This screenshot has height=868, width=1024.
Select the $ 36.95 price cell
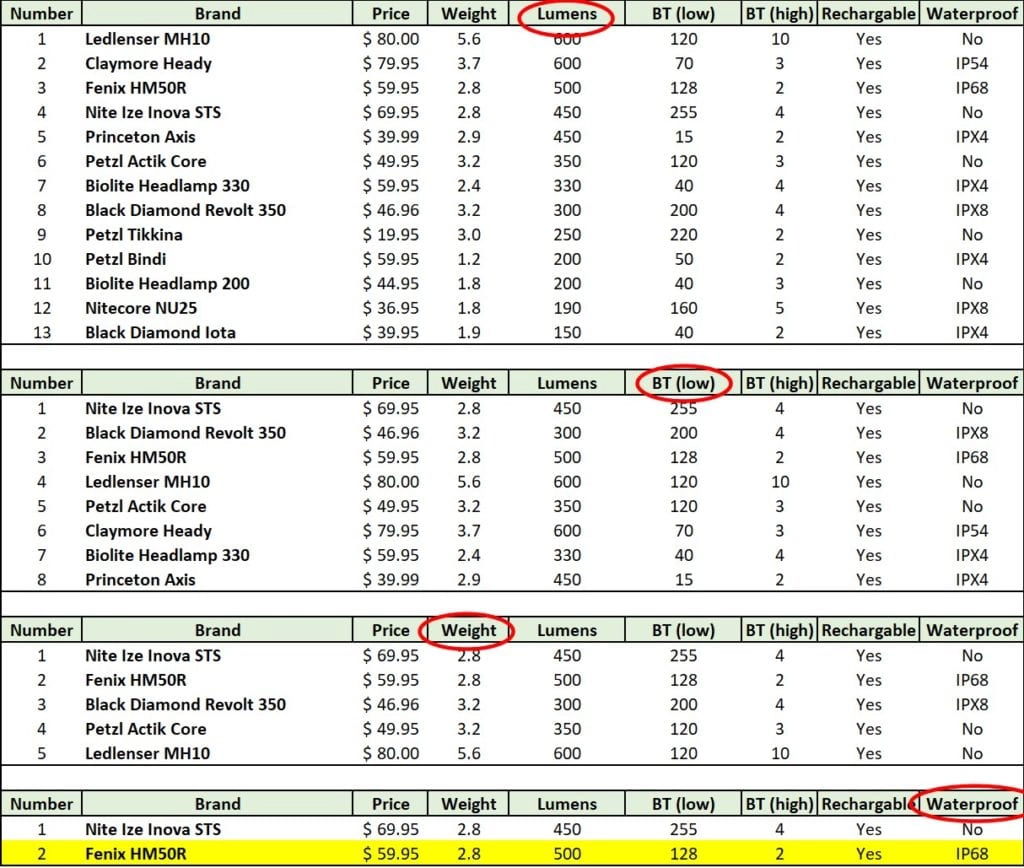click(x=391, y=308)
